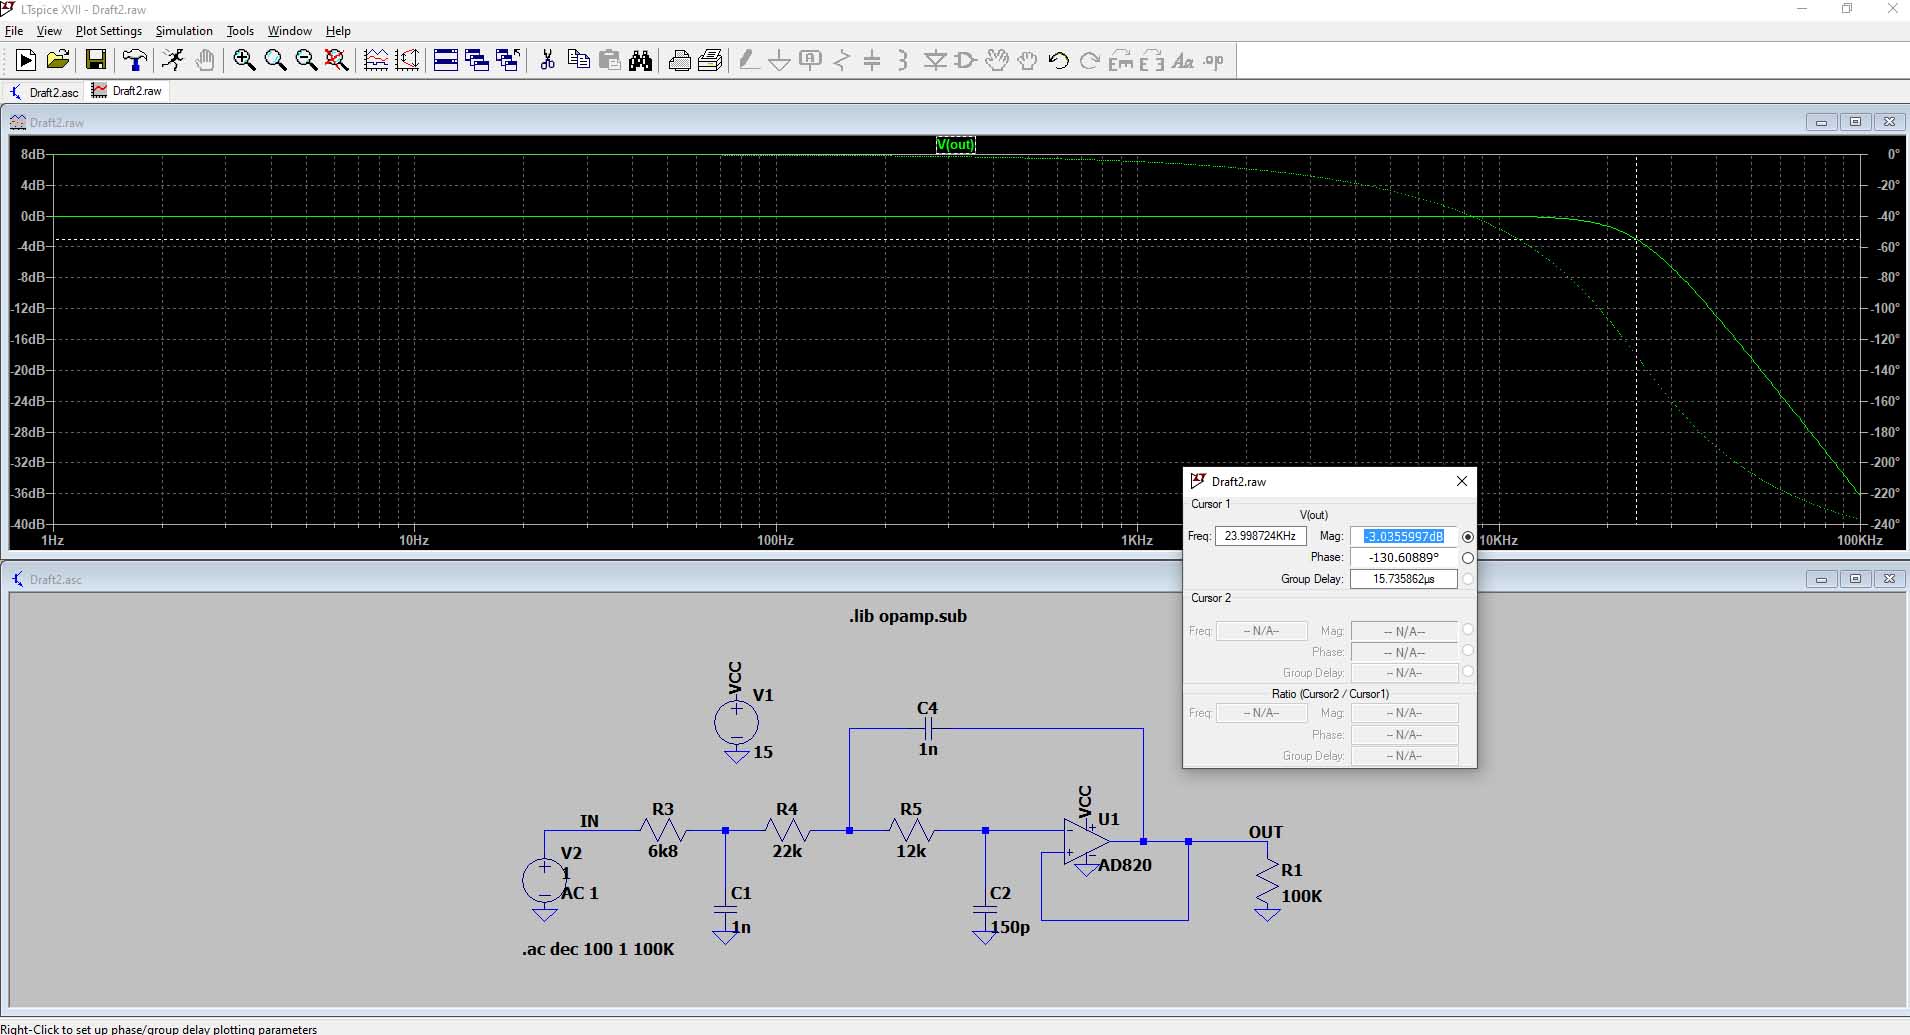Open the Control Panel hammer icon
Viewport: 1910px width, 1035px height.
tap(134, 61)
